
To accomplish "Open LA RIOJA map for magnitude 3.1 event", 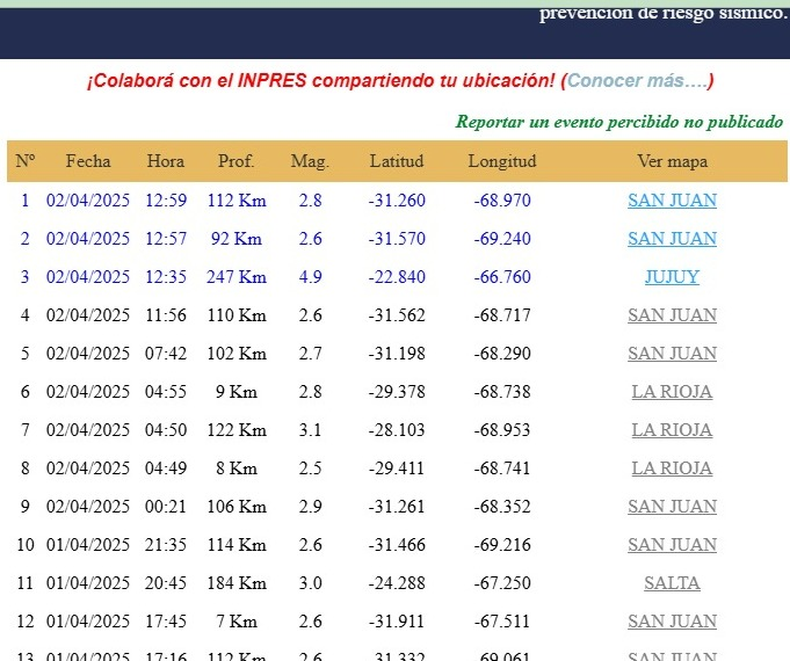I will (x=672, y=430).
